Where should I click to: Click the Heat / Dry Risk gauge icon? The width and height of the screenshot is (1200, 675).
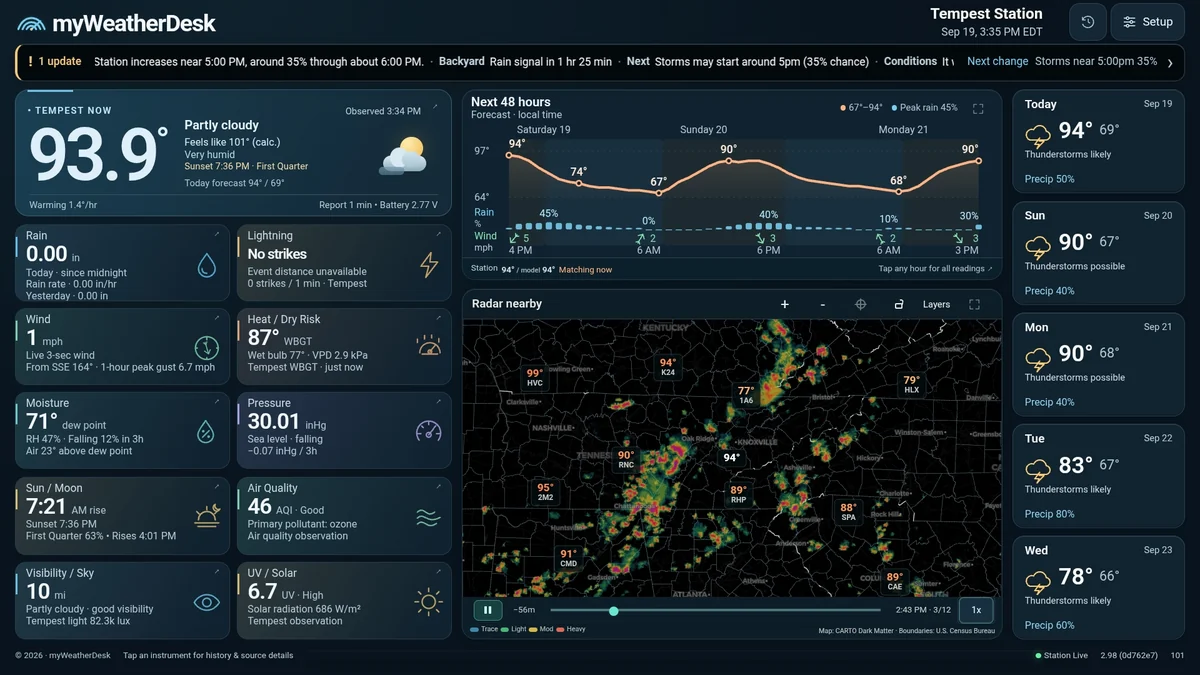(x=428, y=347)
